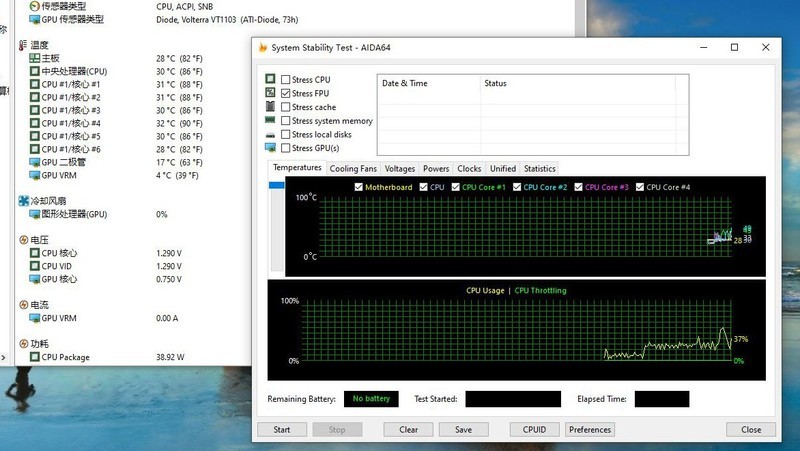Click the CPU Throttling graph label
Screen dimensions: 800x451
(540, 290)
